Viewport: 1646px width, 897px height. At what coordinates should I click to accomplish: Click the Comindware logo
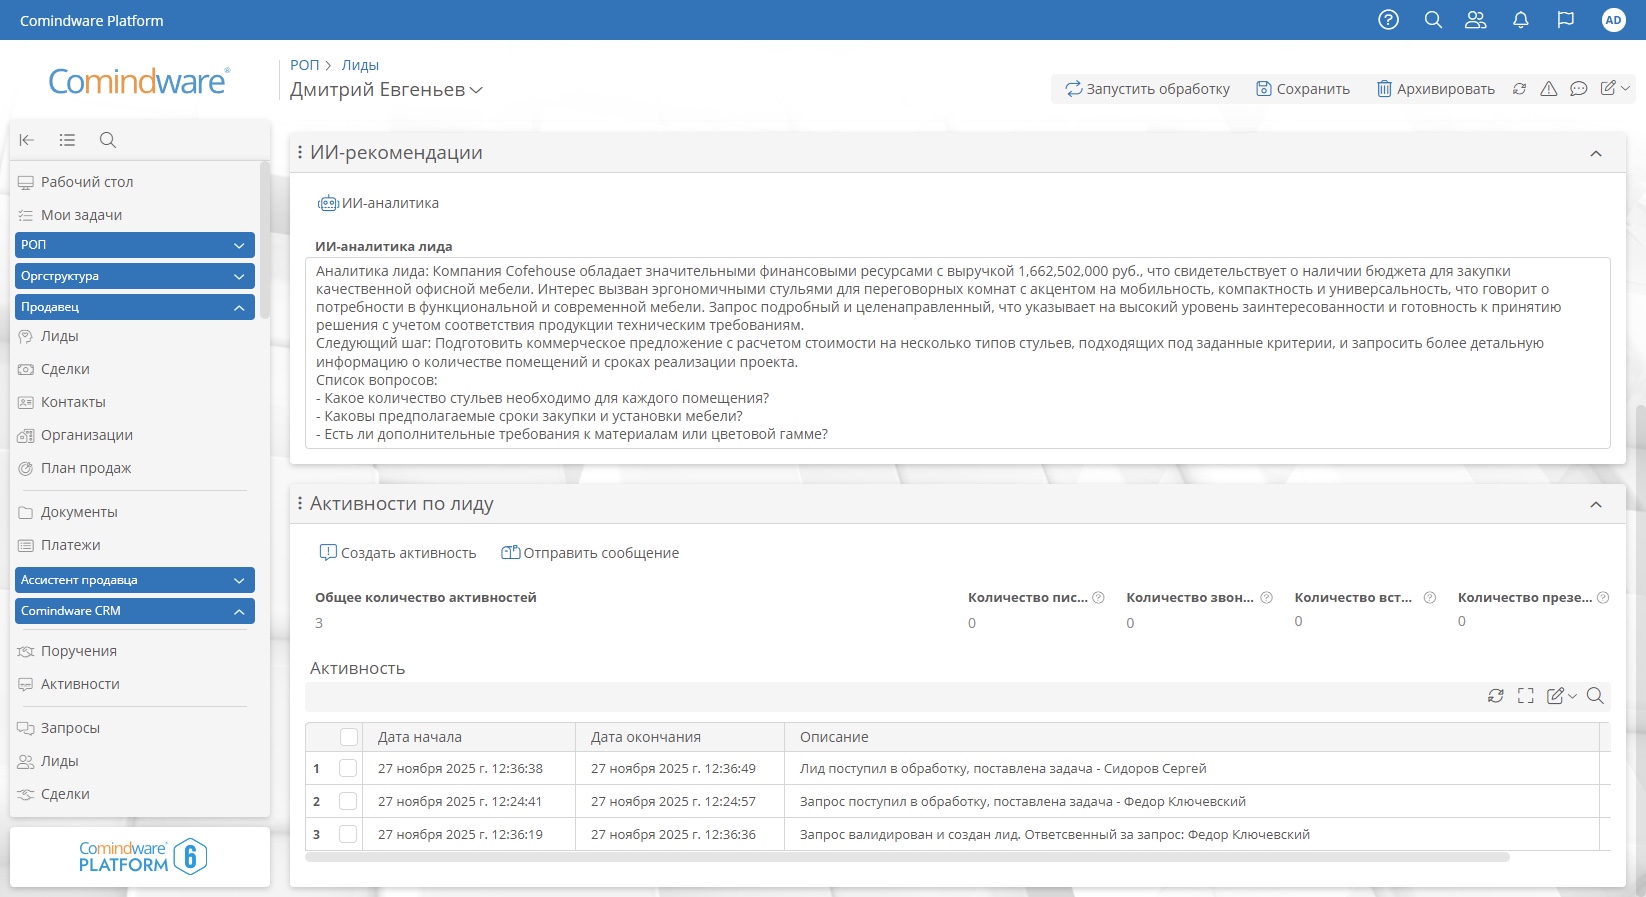pyautogui.click(x=139, y=81)
